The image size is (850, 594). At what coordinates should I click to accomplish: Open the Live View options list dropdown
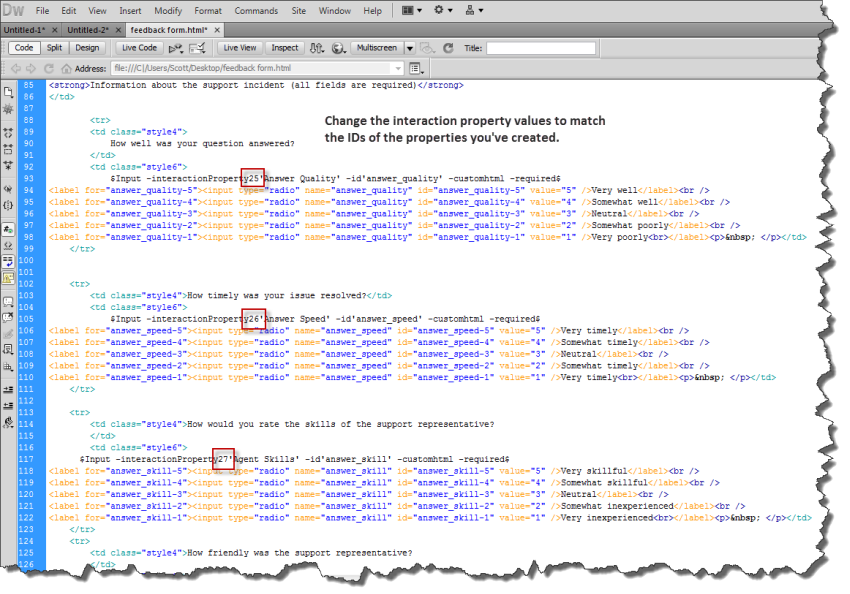(x=416, y=68)
